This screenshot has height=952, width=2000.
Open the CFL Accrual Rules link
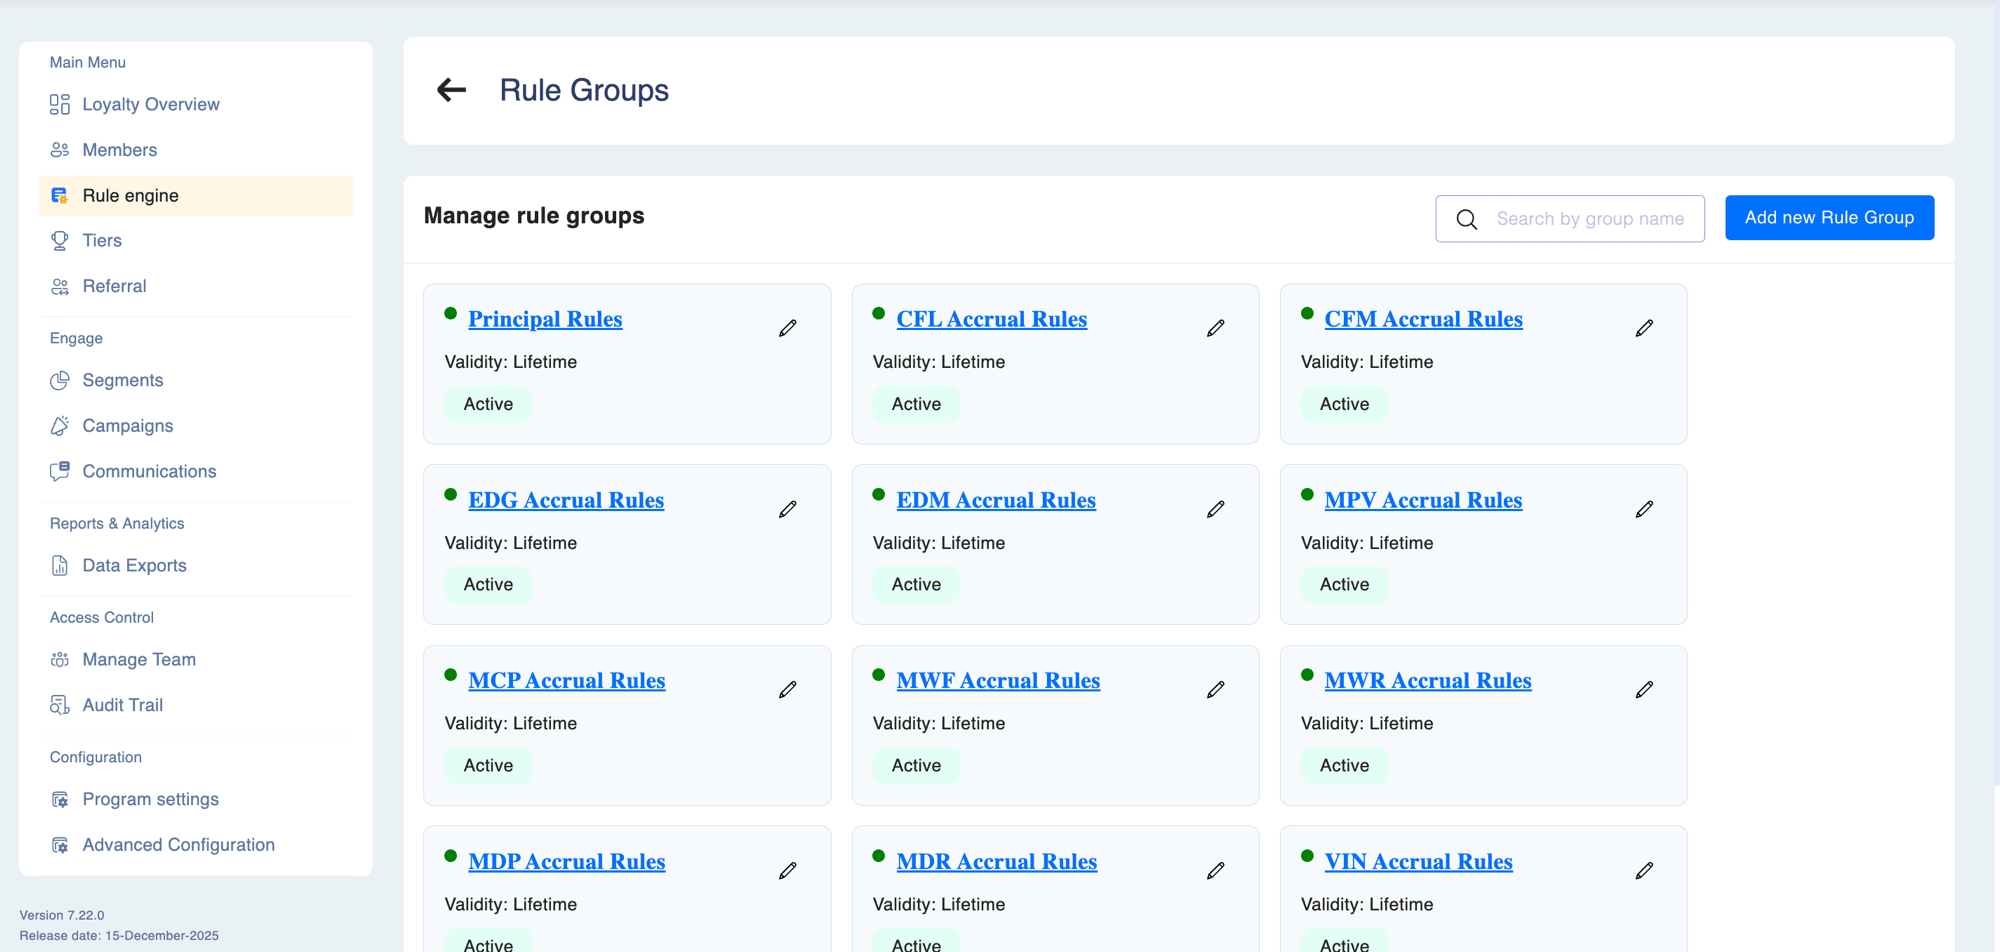pos(991,319)
